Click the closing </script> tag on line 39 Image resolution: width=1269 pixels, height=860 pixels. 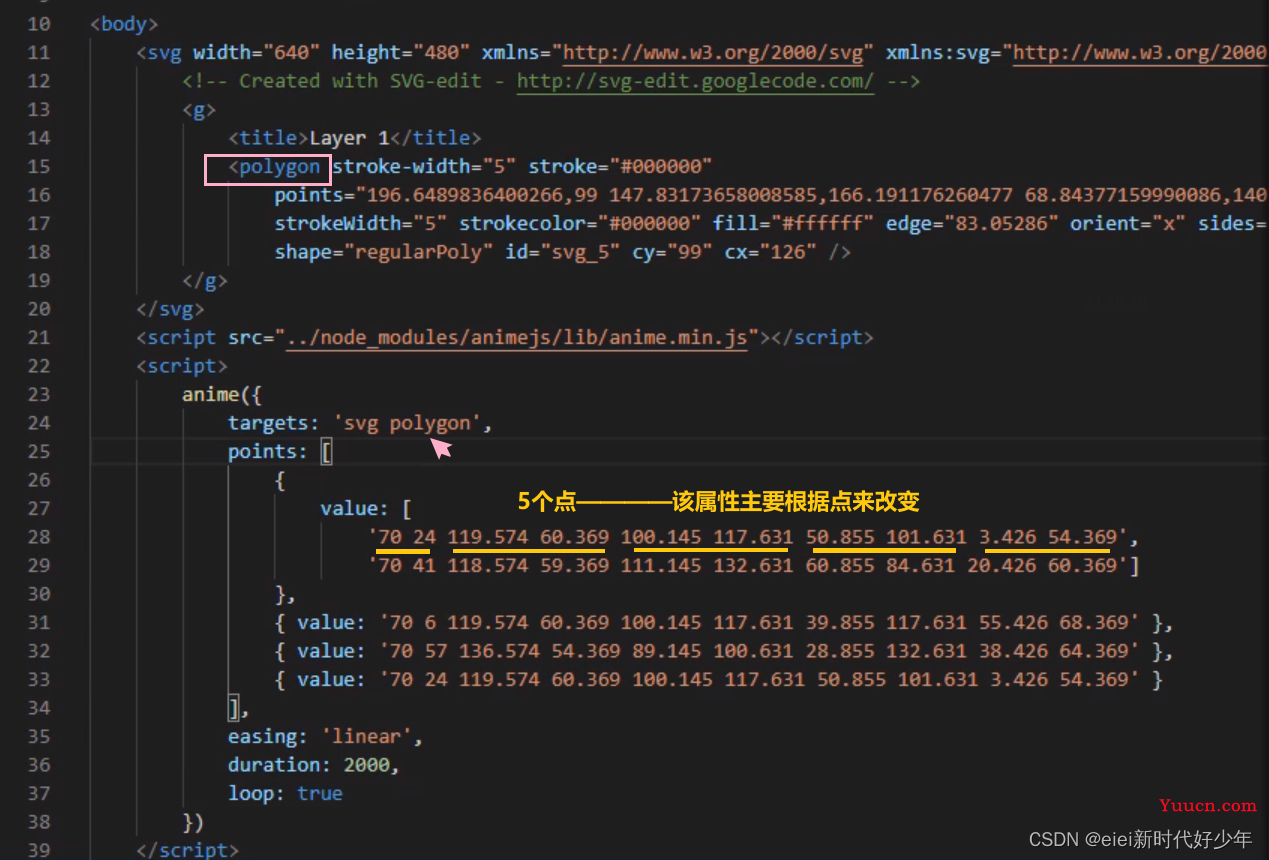point(188,850)
